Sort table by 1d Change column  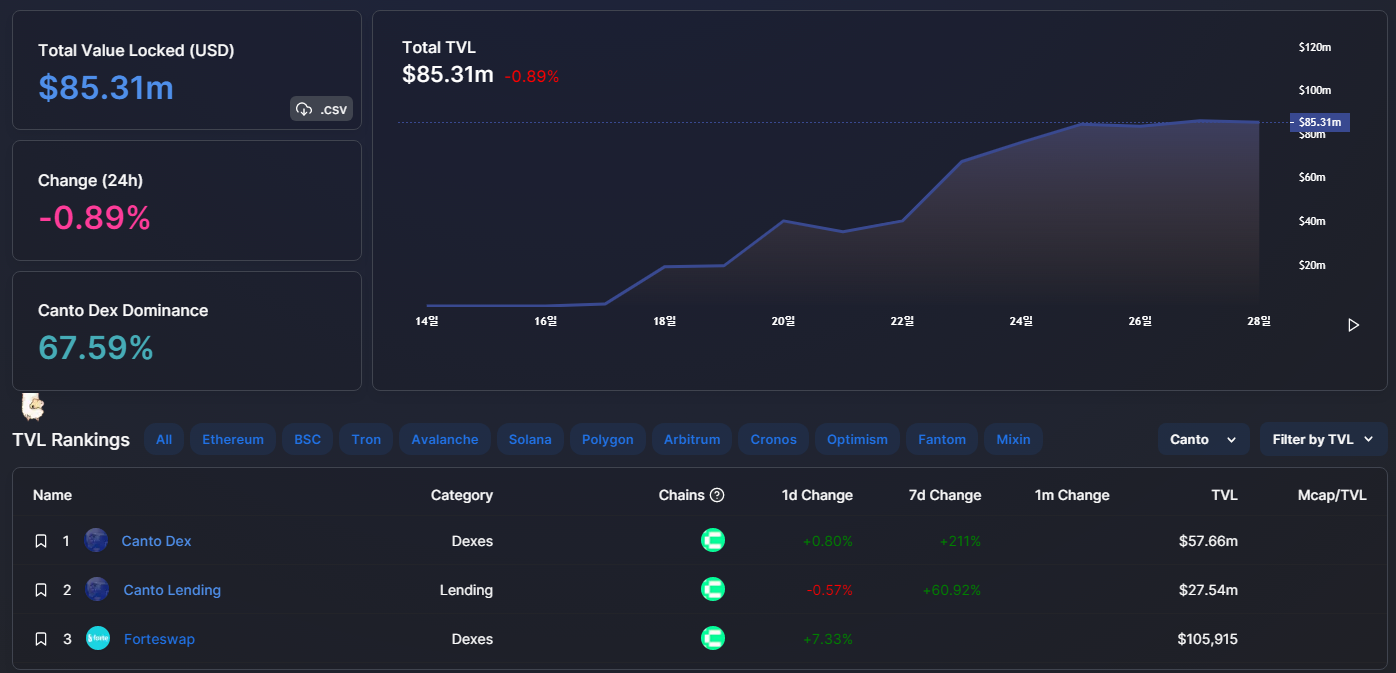[817, 495]
